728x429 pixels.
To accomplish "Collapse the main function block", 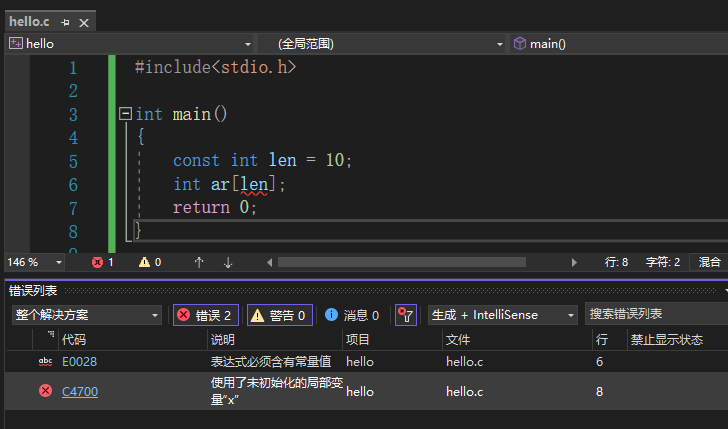I will 125,113.
